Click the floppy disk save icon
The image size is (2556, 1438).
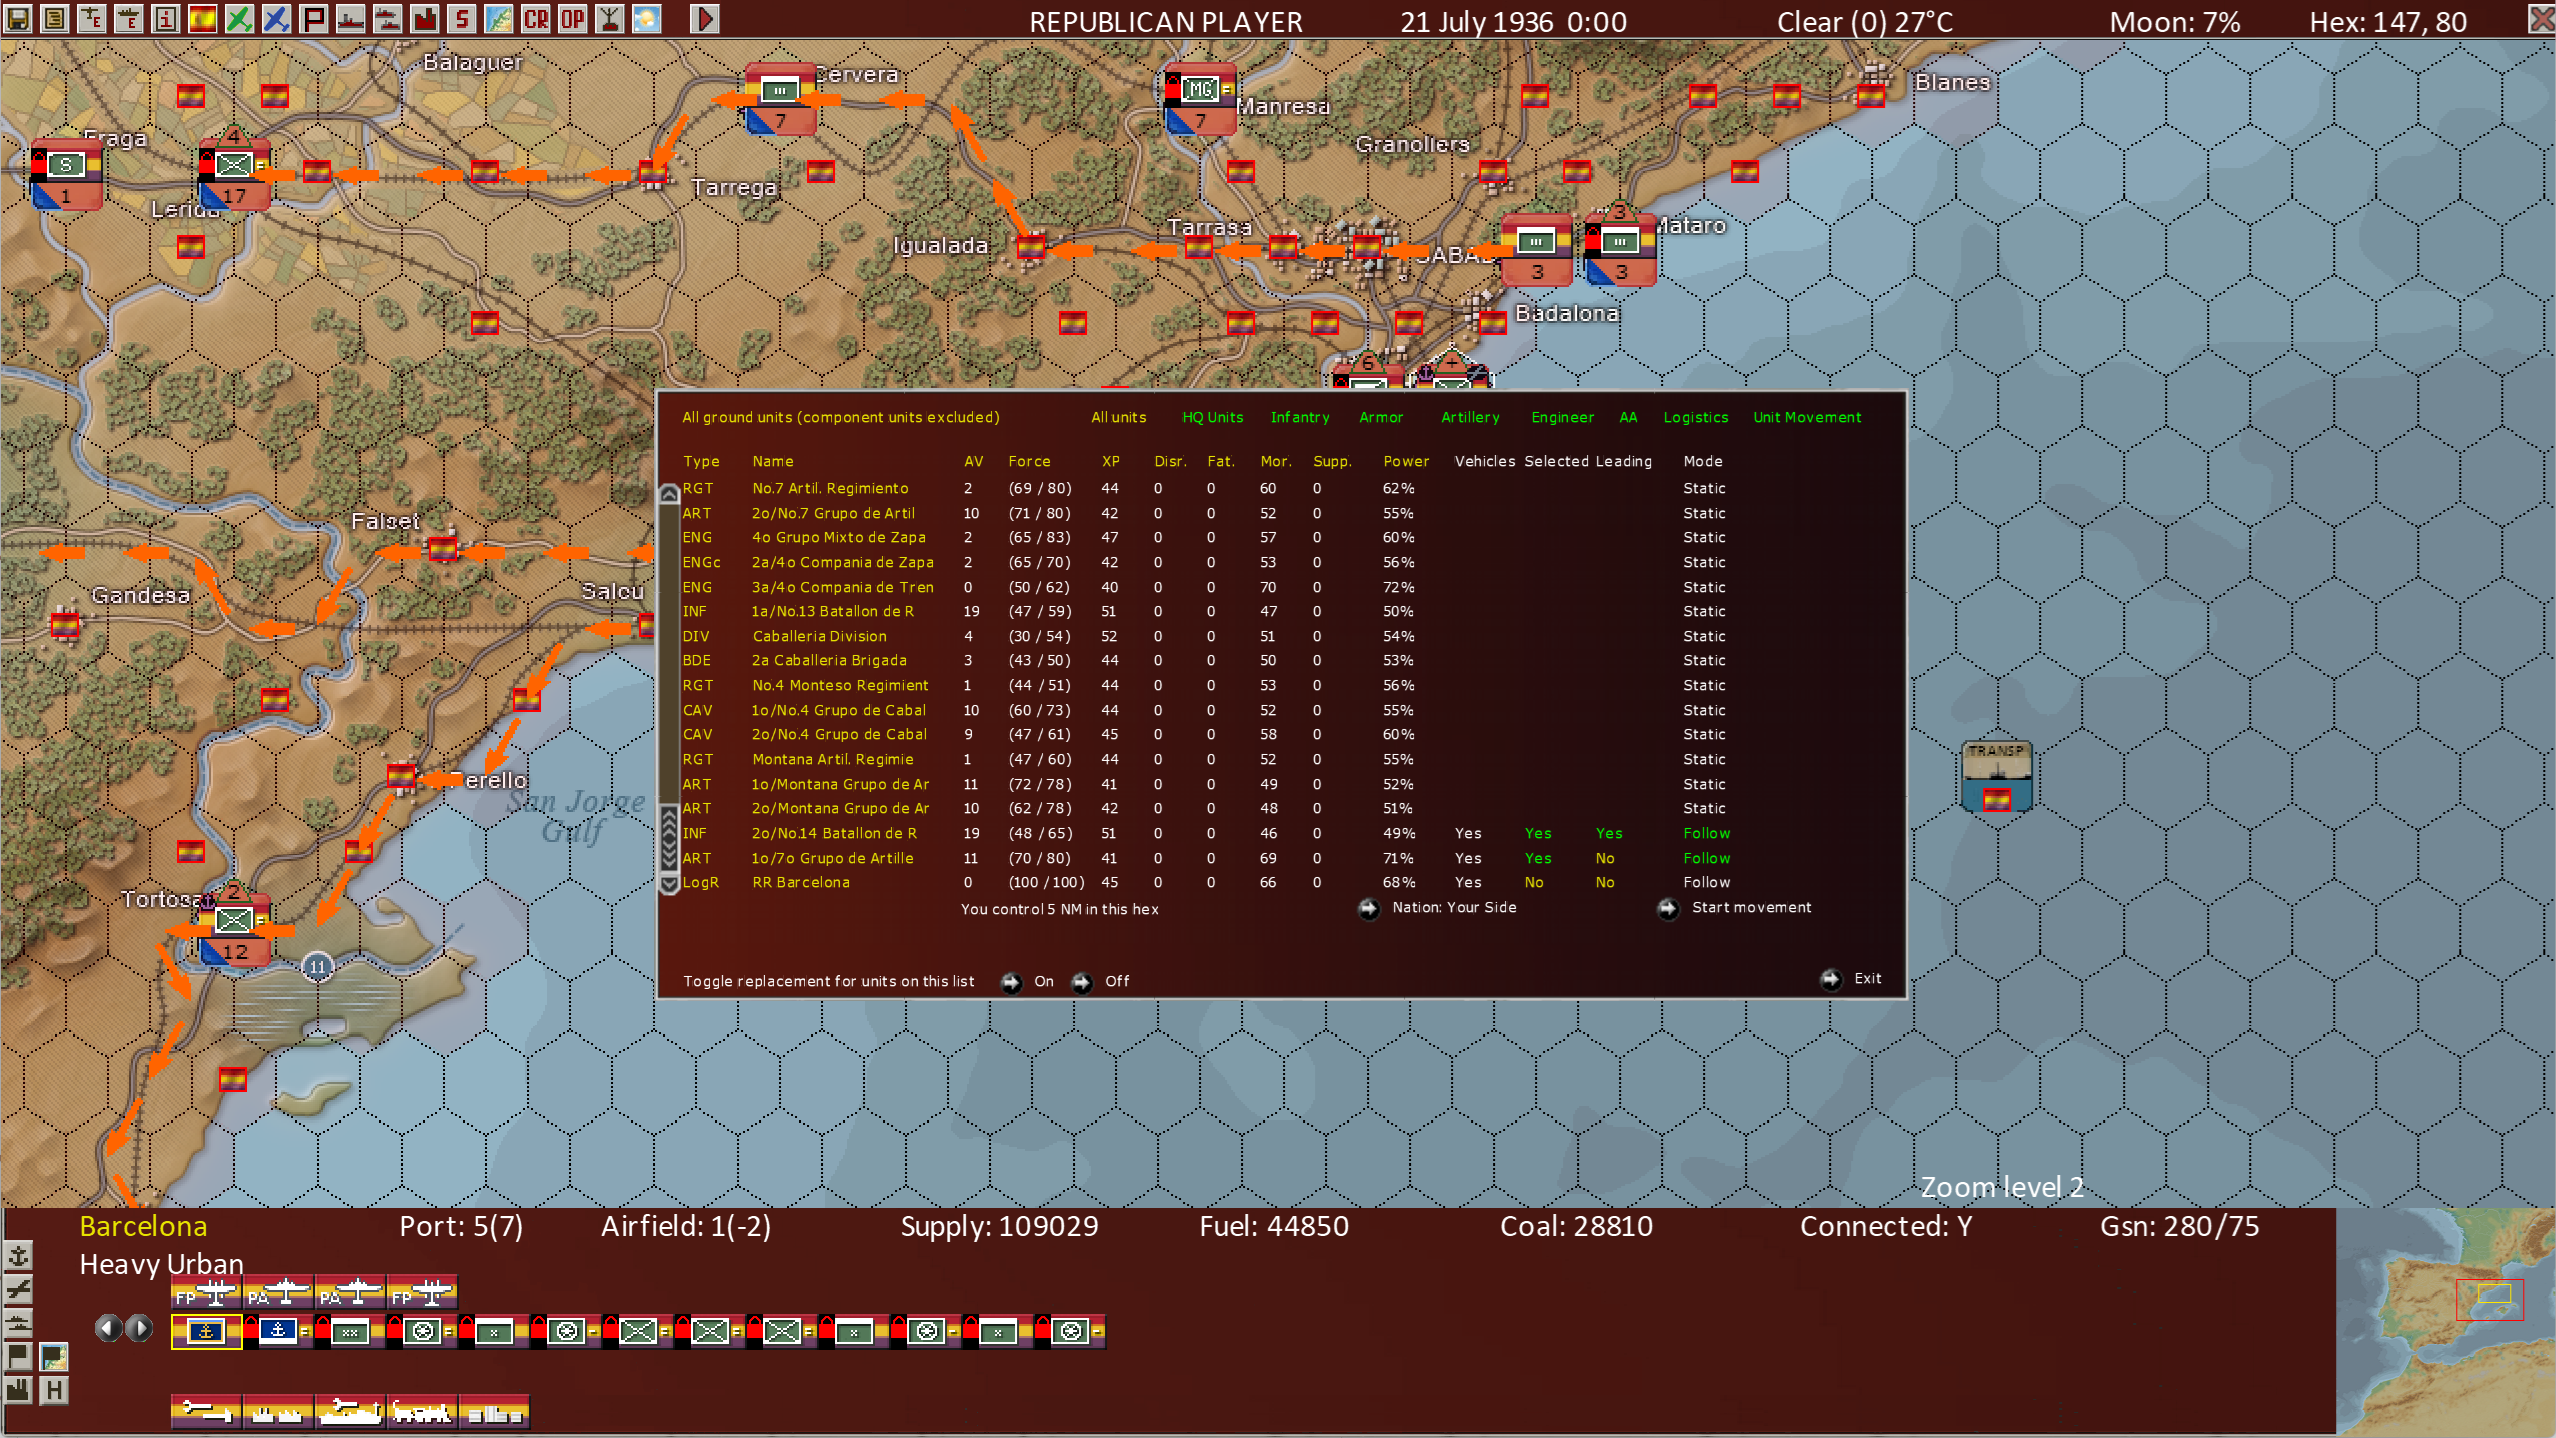[x=18, y=18]
